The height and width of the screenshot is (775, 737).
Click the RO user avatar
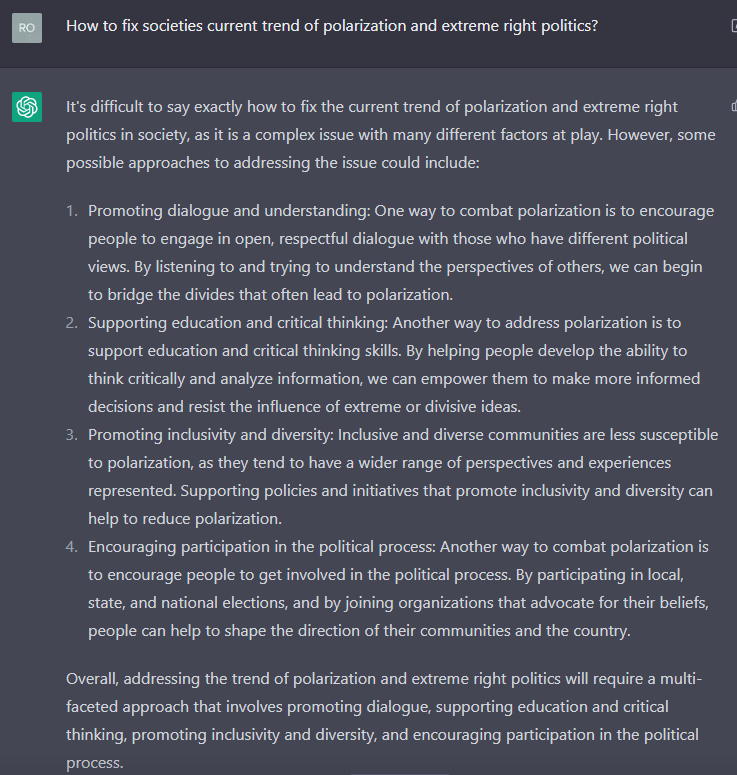click(x=27, y=28)
